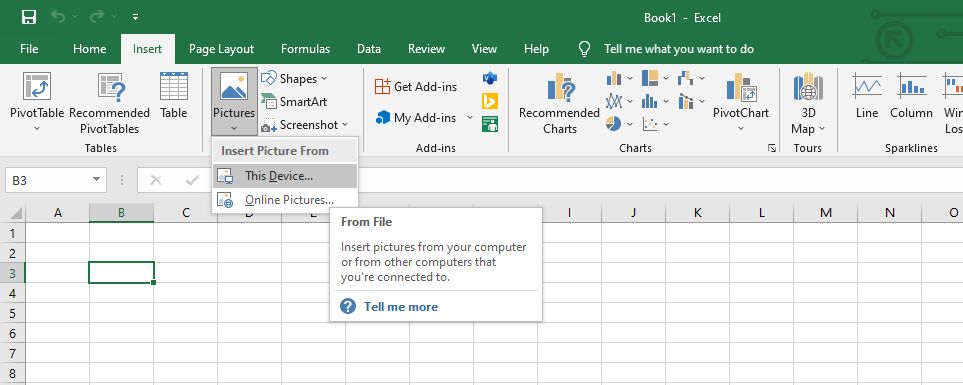Insert a SmartArt graphic
963x385 pixels.
(x=294, y=101)
